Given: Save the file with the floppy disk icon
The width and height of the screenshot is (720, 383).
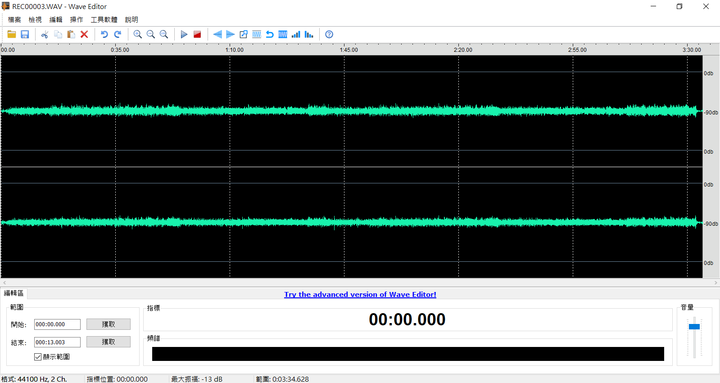Looking at the screenshot, I should pyautogui.click(x=25, y=34).
